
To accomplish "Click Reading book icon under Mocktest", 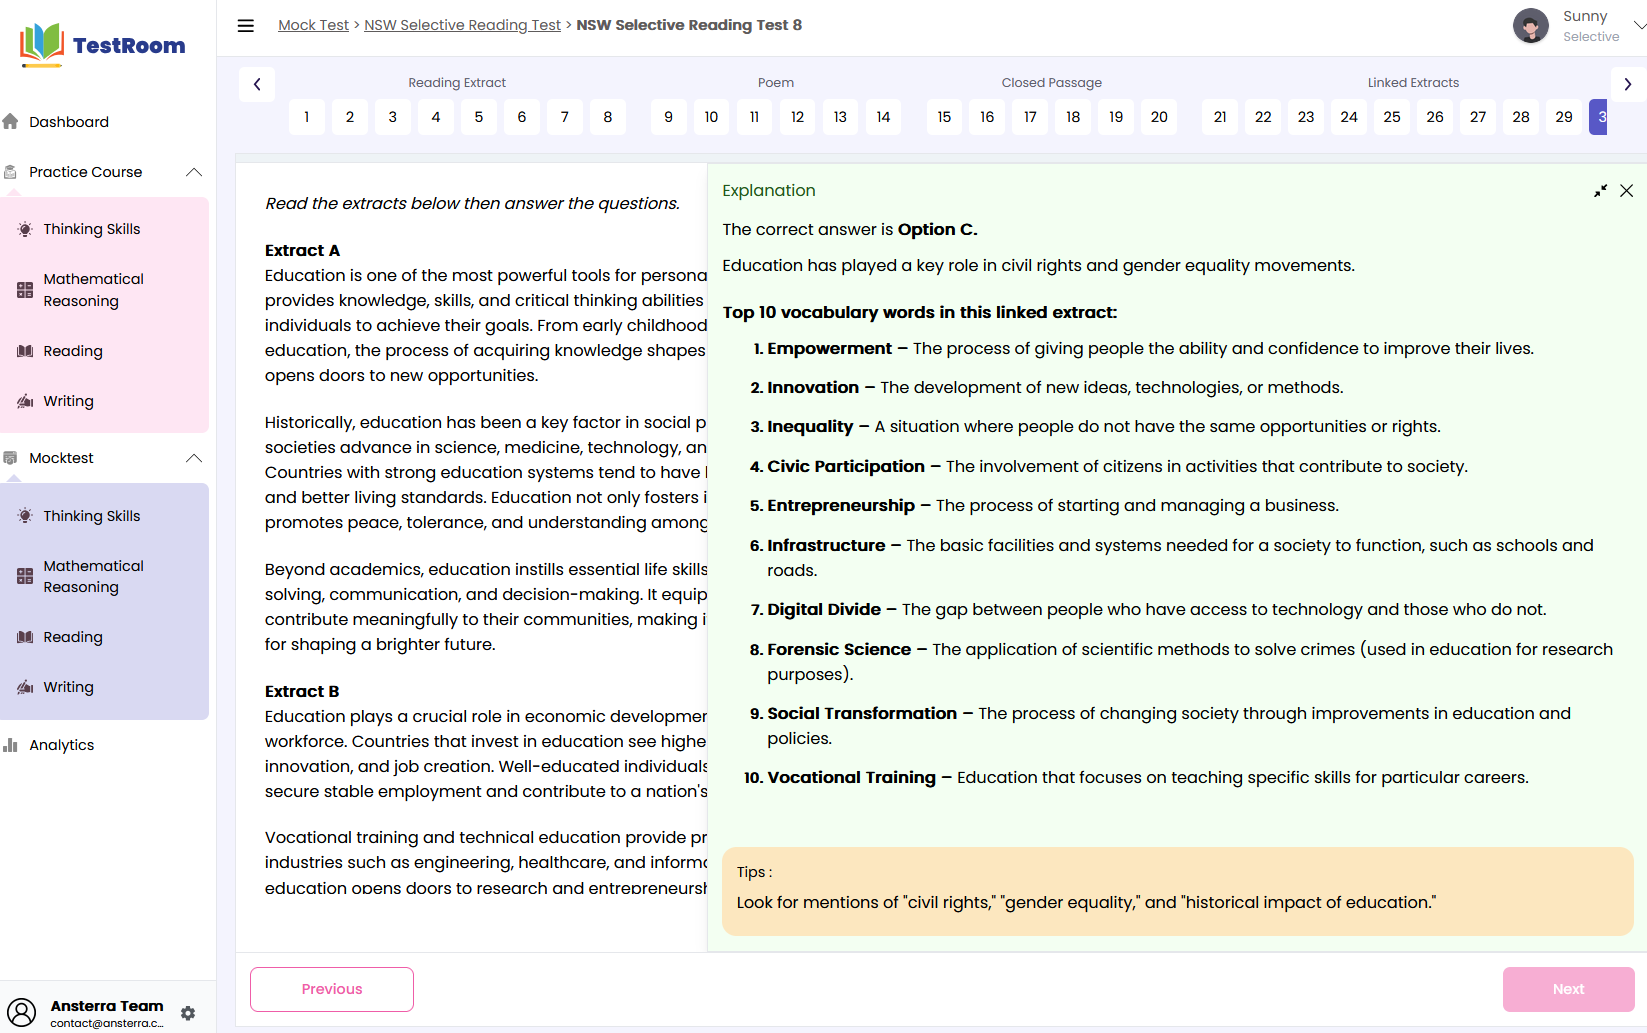I will point(25,637).
